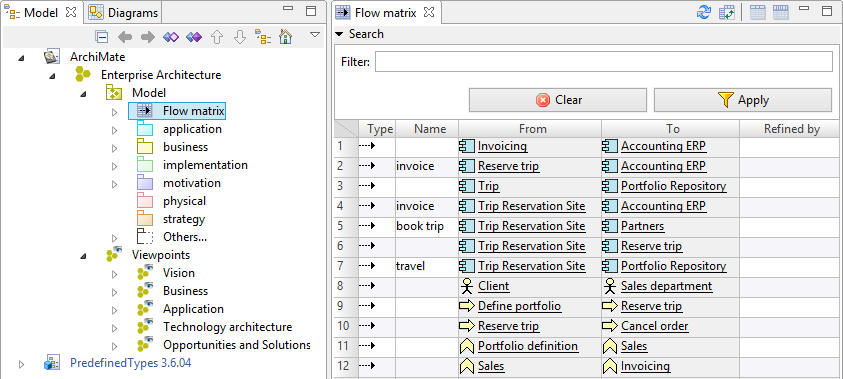Screen dimensions: 843x379
Task: Open the Client actor link
Action: [x=493, y=286]
